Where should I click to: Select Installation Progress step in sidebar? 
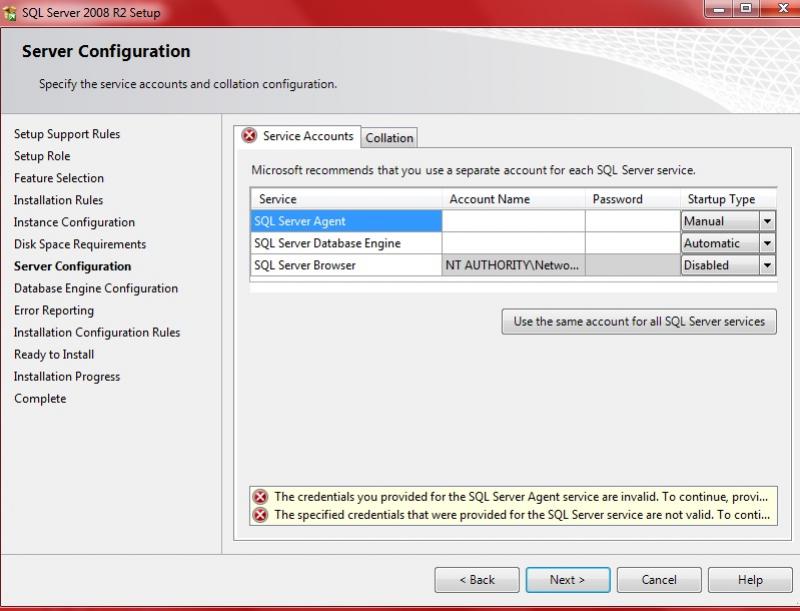(67, 376)
